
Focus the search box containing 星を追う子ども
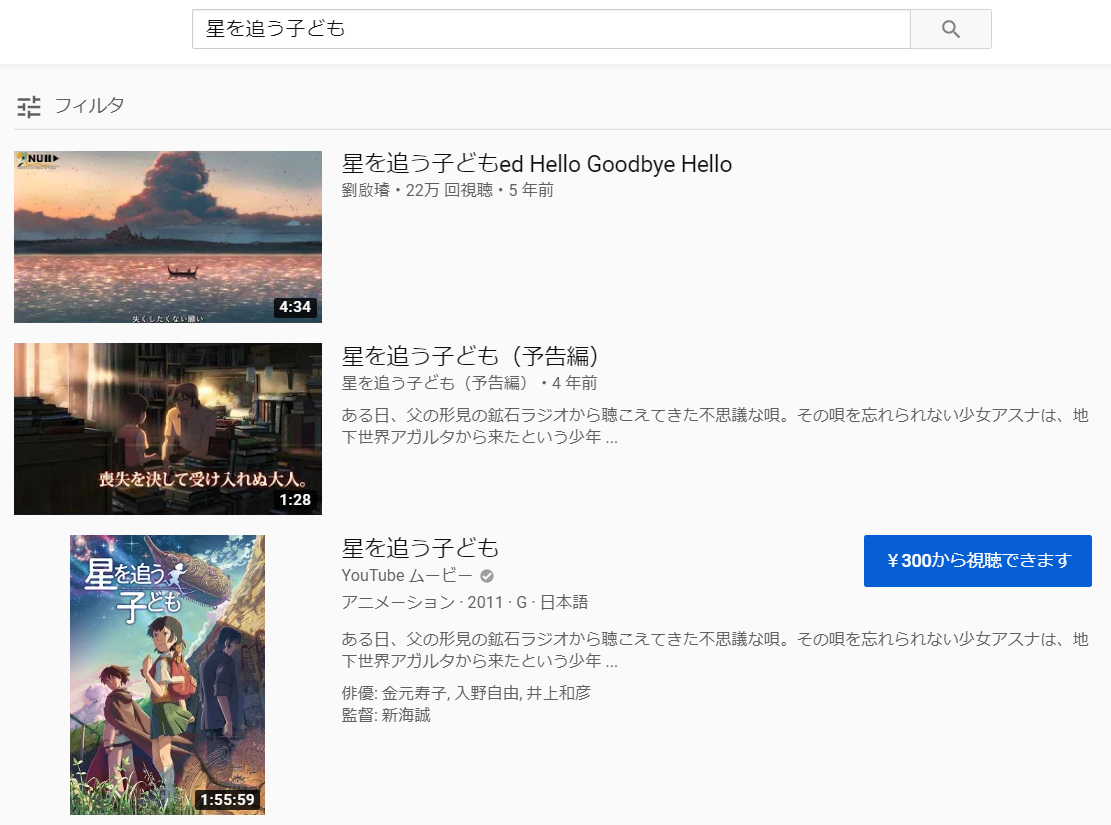(551, 29)
